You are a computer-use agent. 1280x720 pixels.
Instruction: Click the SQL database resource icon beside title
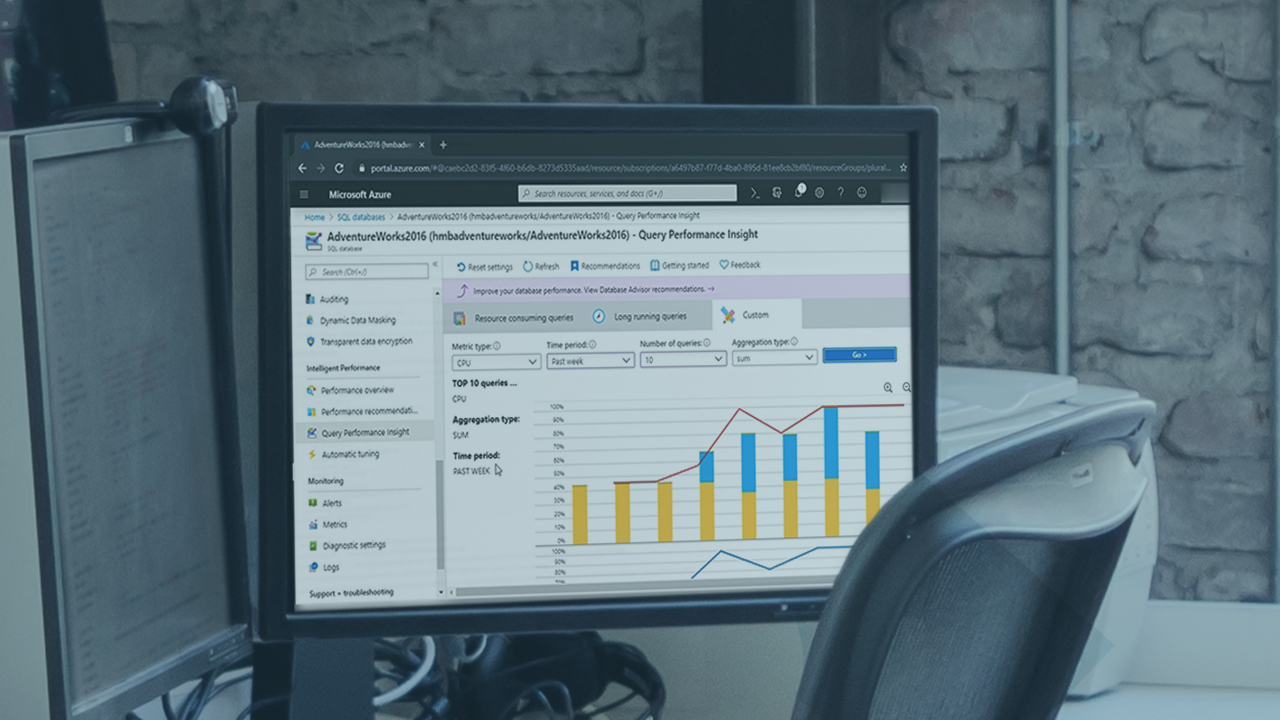(x=313, y=240)
